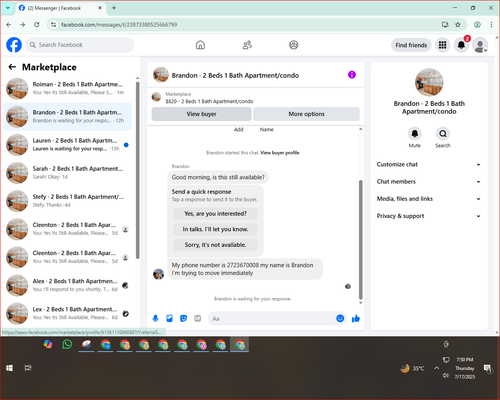Show hidden system tray icons
Image resolution: width=500 pixels, height=400 pixels.
(436, 368)
